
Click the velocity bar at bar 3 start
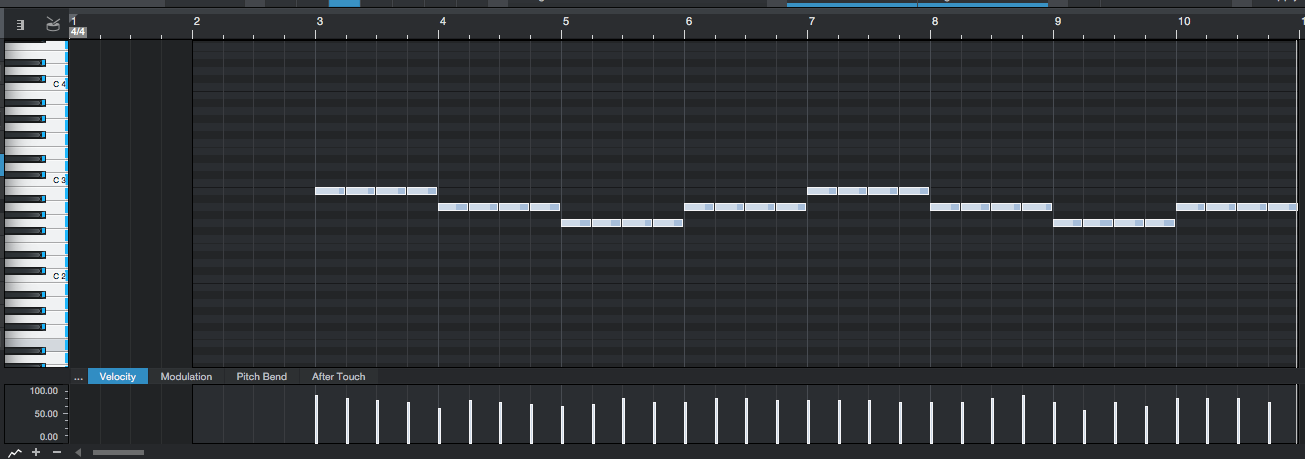pos(316,419)
